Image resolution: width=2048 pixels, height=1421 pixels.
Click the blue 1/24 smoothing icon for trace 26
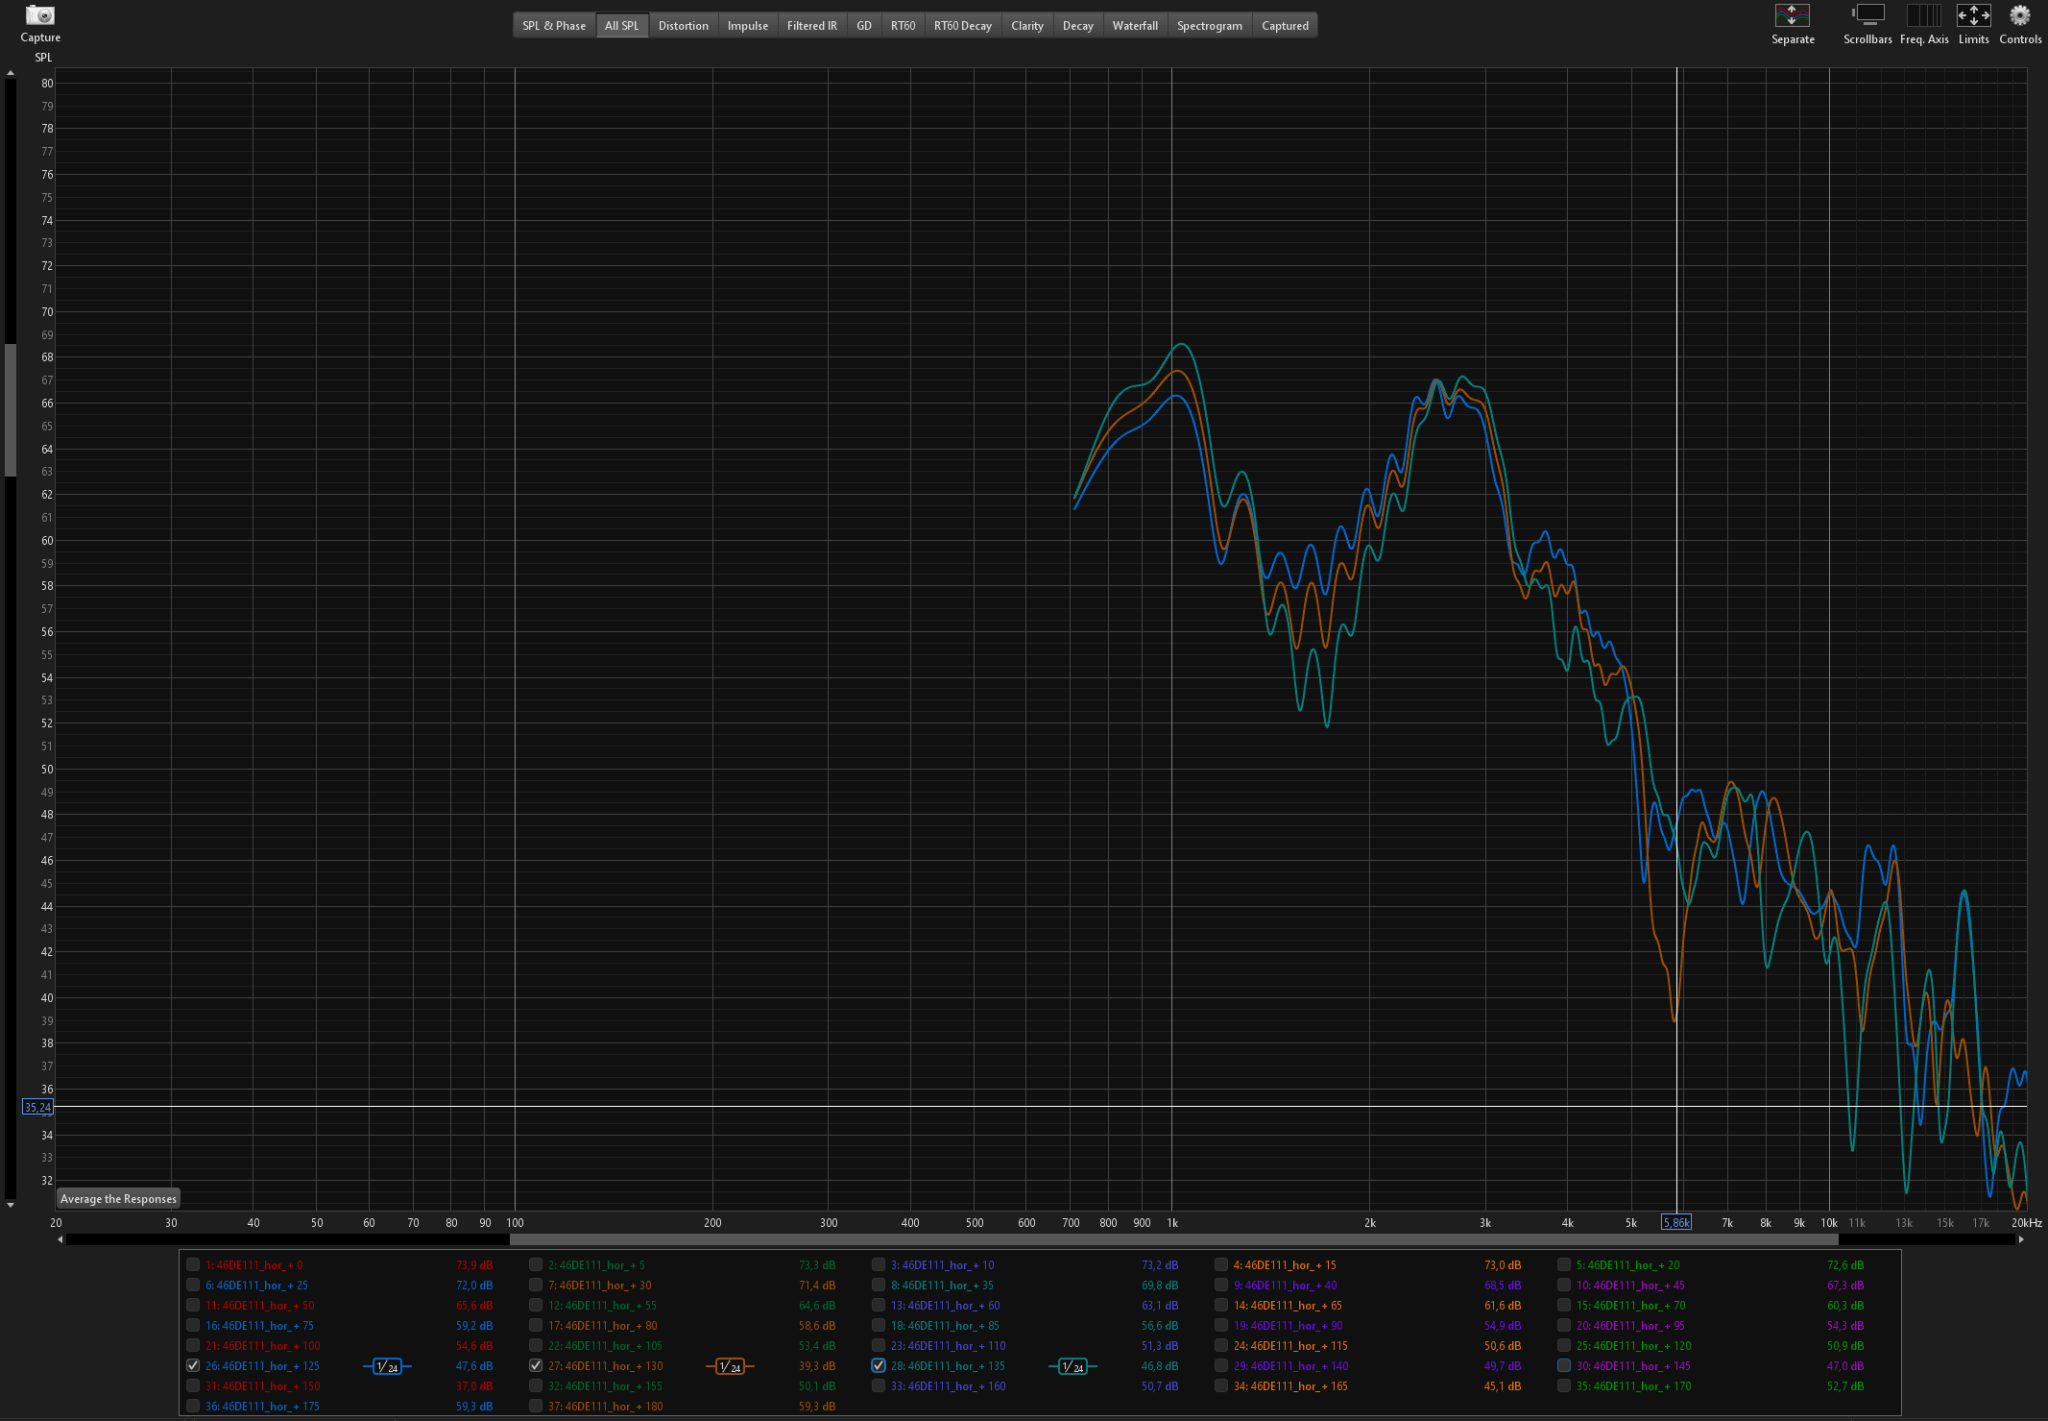(x=387, y=1366)
